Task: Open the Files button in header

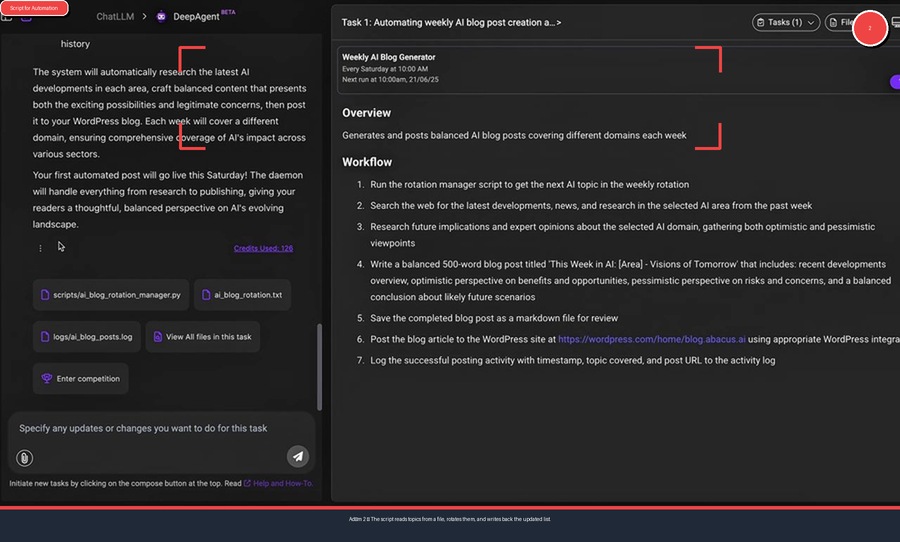Action: click(840, 22)
